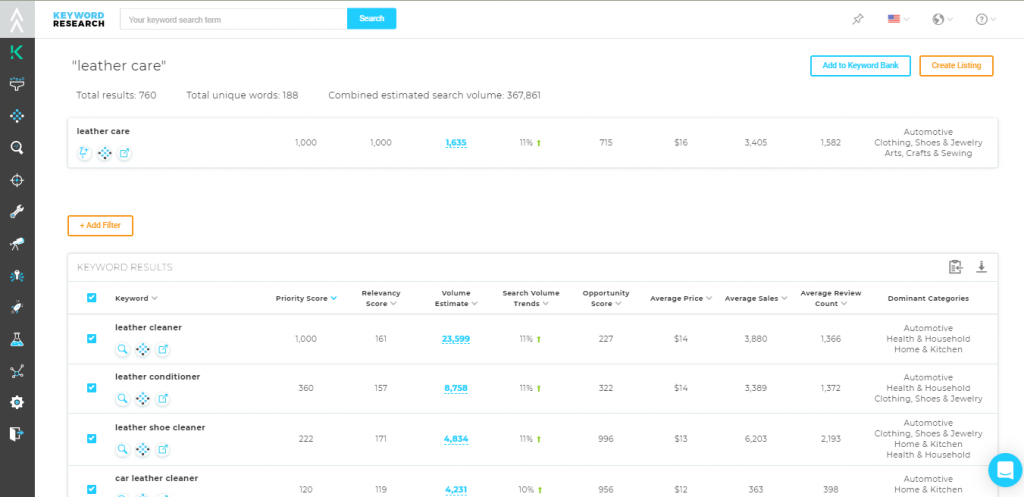Uncheck the car leather cleaner row checkbox
Image resolution: width=1024 pixels, height=497 pixels.
(91, 489)
